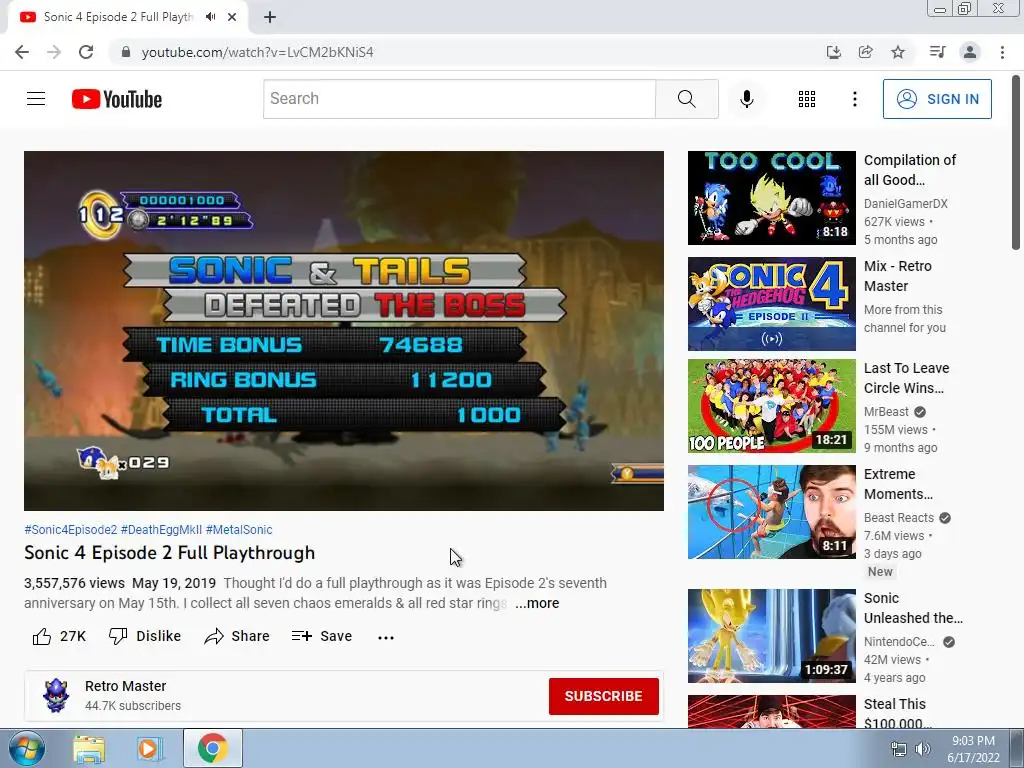The width and height of the screenshot is (1024, 768).
Task: Open #DeathEggMkII hashtag link
Action: 161,530
